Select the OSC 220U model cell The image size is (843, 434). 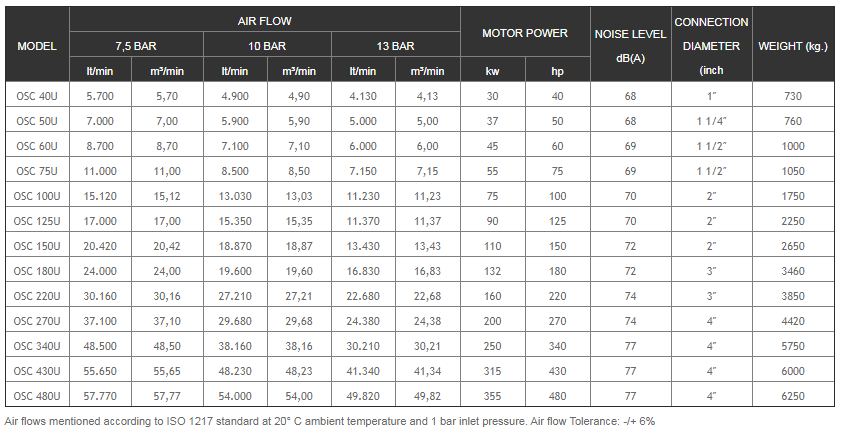click(38, 295)
